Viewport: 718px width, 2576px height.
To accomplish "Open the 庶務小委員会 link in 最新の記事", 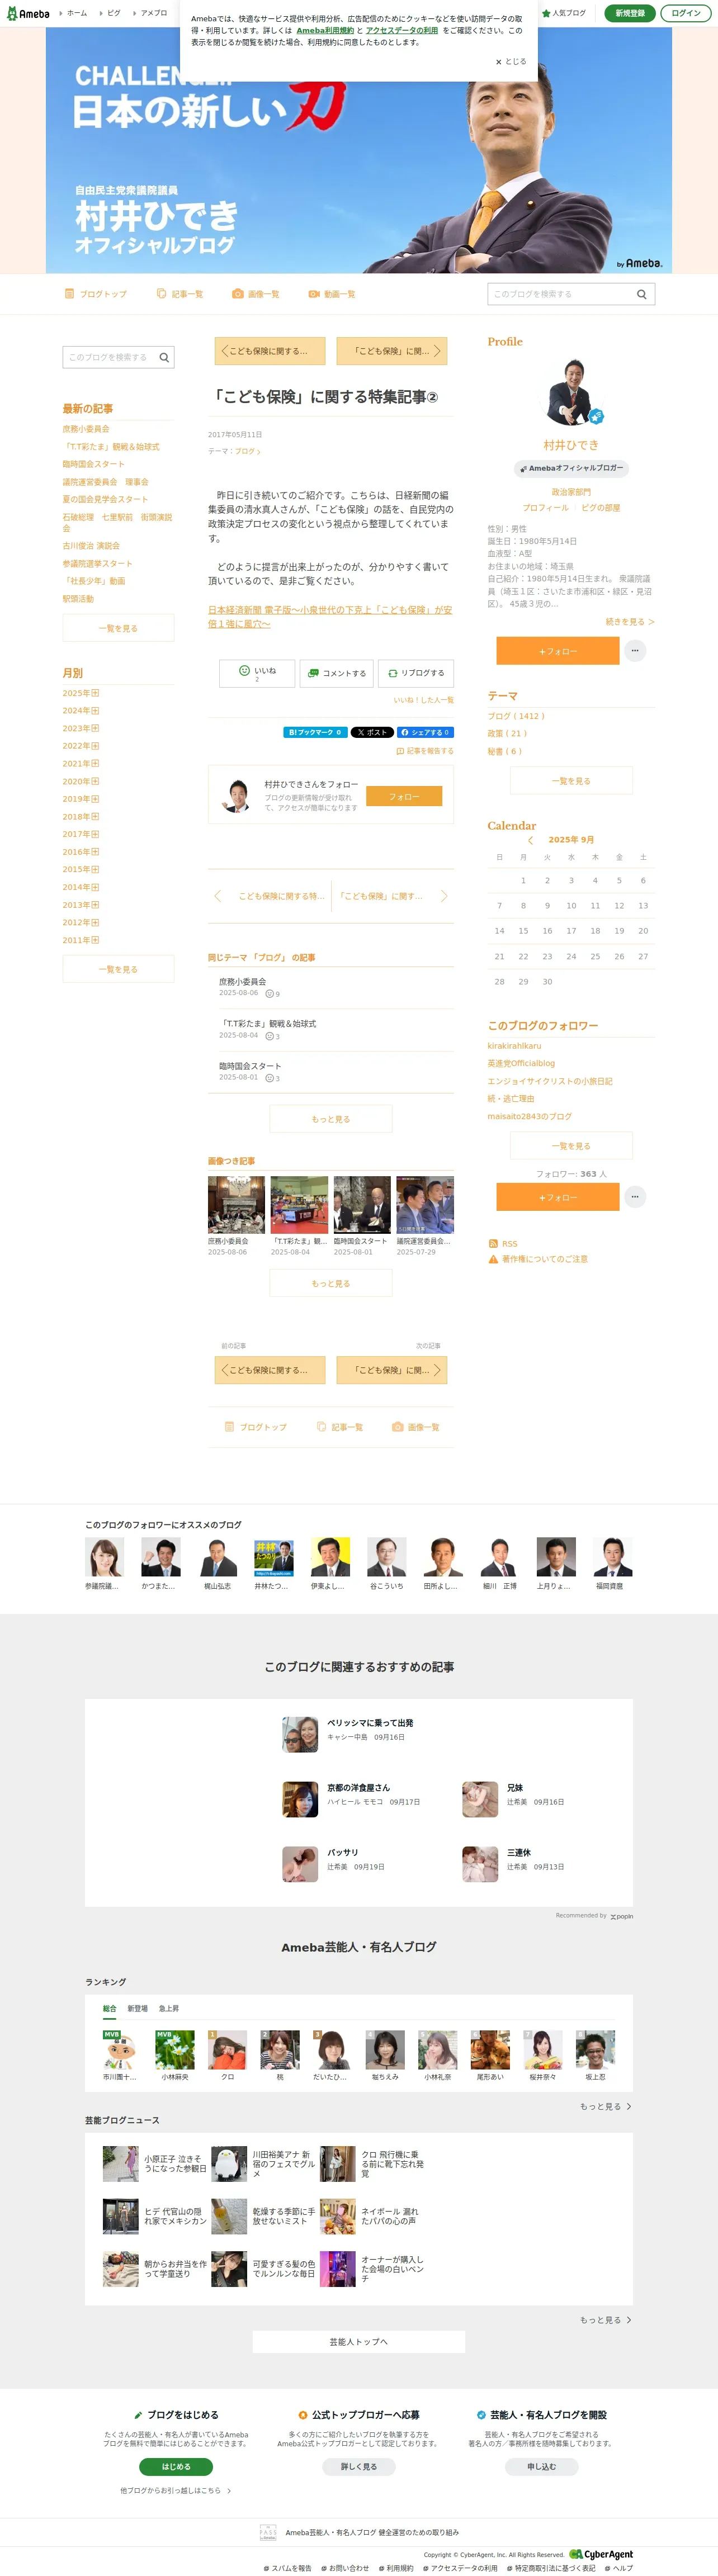I will tap(86, 429).
